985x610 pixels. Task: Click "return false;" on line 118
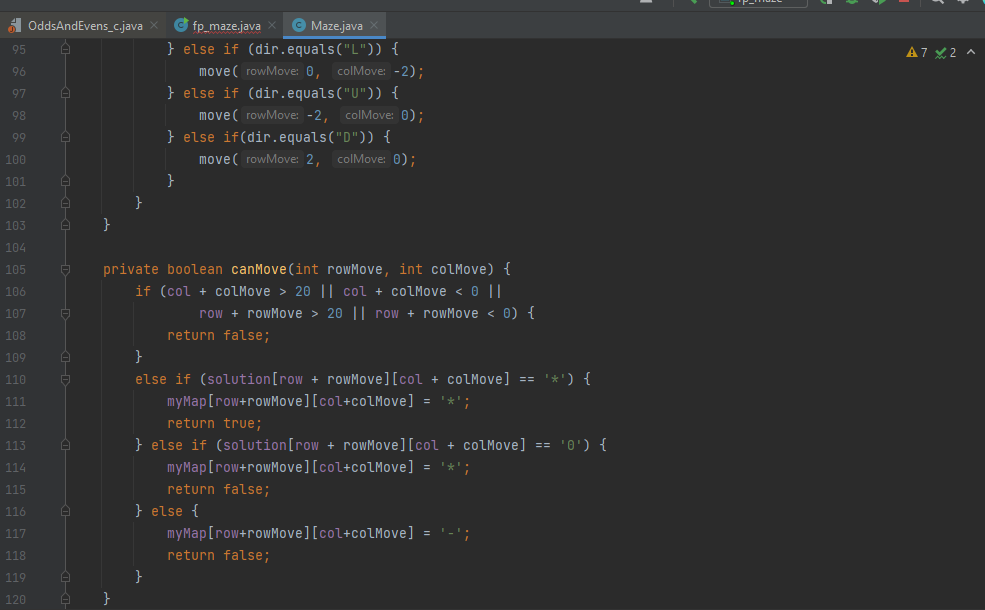point(219,555)
